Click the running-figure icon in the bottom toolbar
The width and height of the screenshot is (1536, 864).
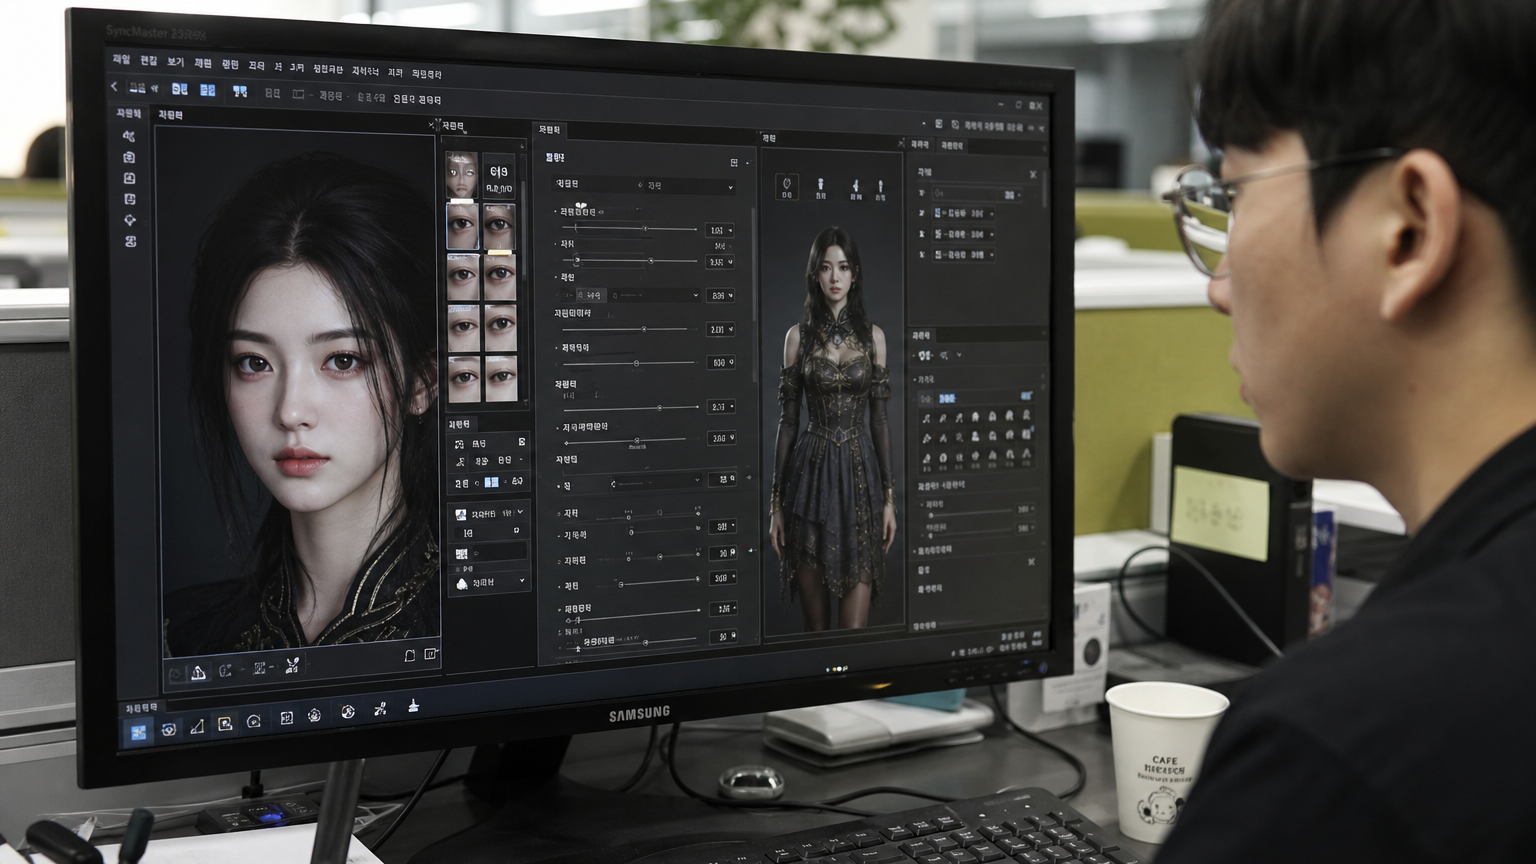click(x=380, y=709)
